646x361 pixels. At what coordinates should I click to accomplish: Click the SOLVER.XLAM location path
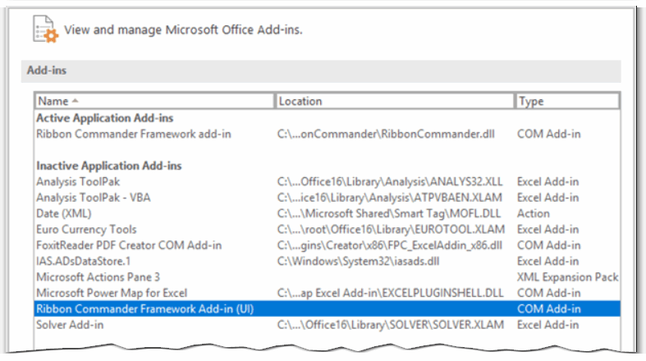tap(390, 325)
